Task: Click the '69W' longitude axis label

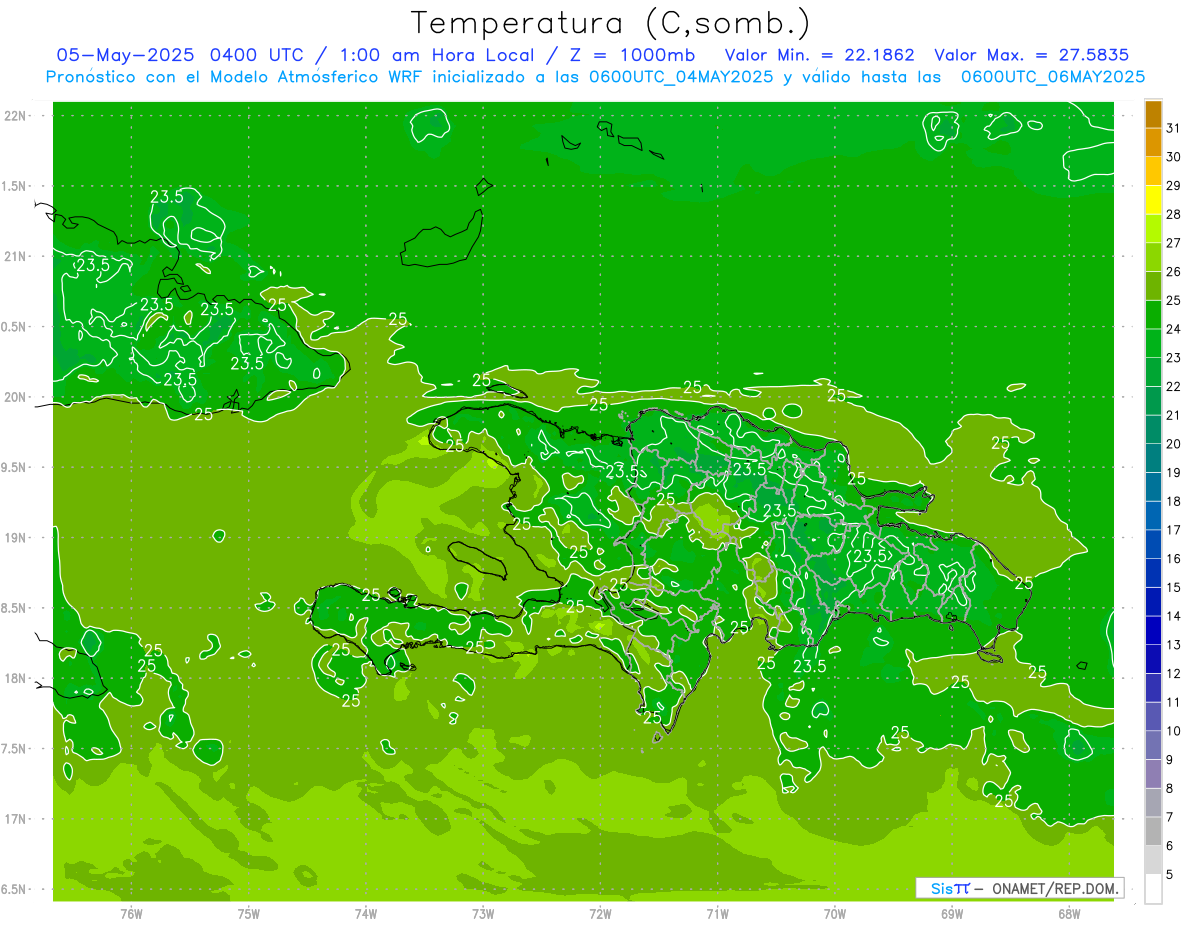Action: (x=951, y=913)
